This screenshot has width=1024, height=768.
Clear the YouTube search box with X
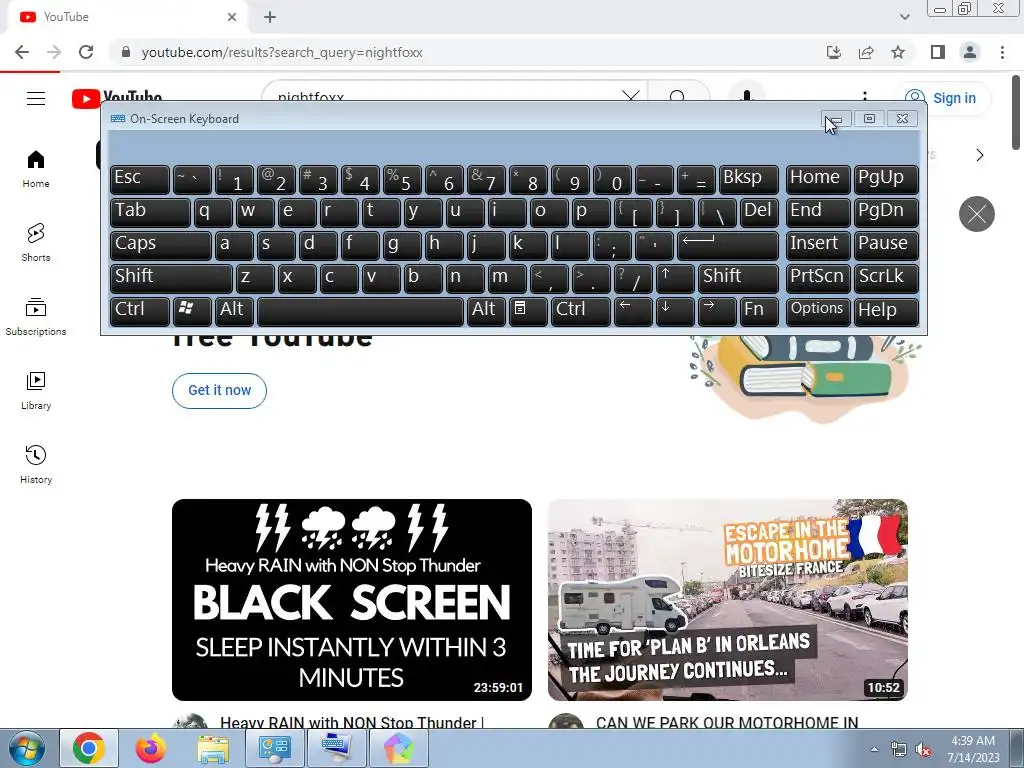click(x=631, y=97)
